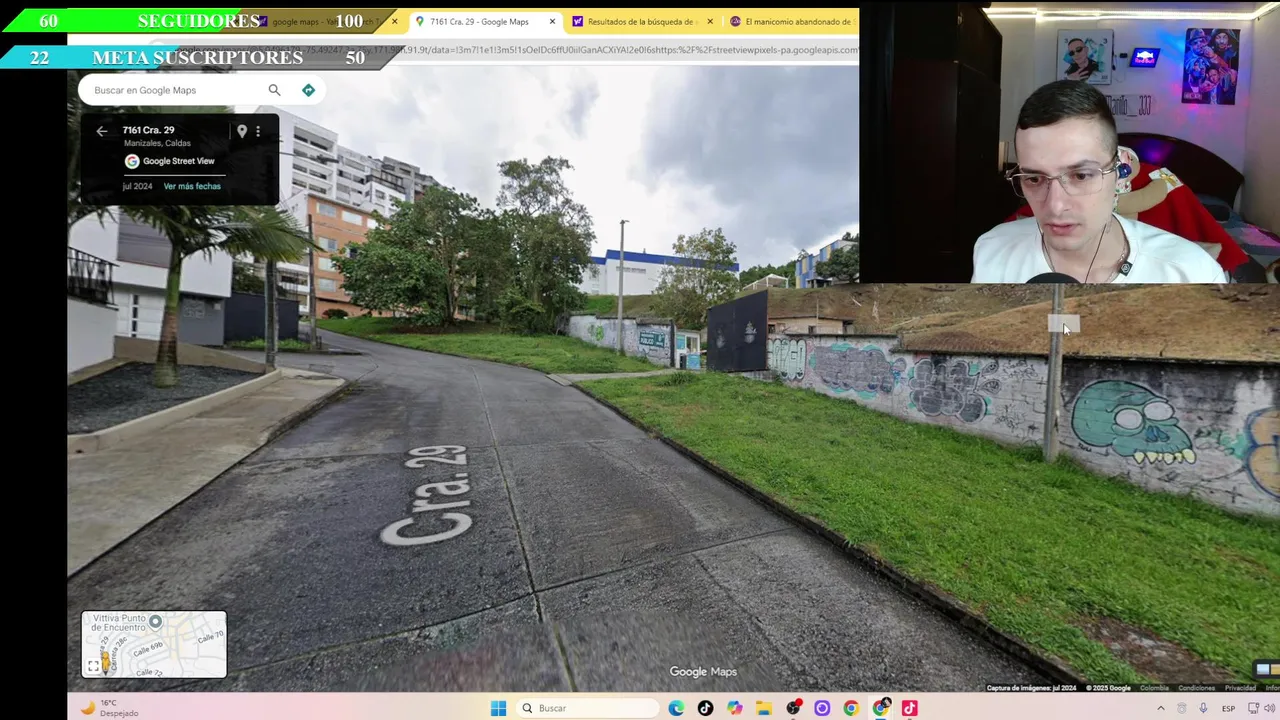Click the Google Street View logo icon
This screenshot has width=1280, height=720.
[132, 161]
